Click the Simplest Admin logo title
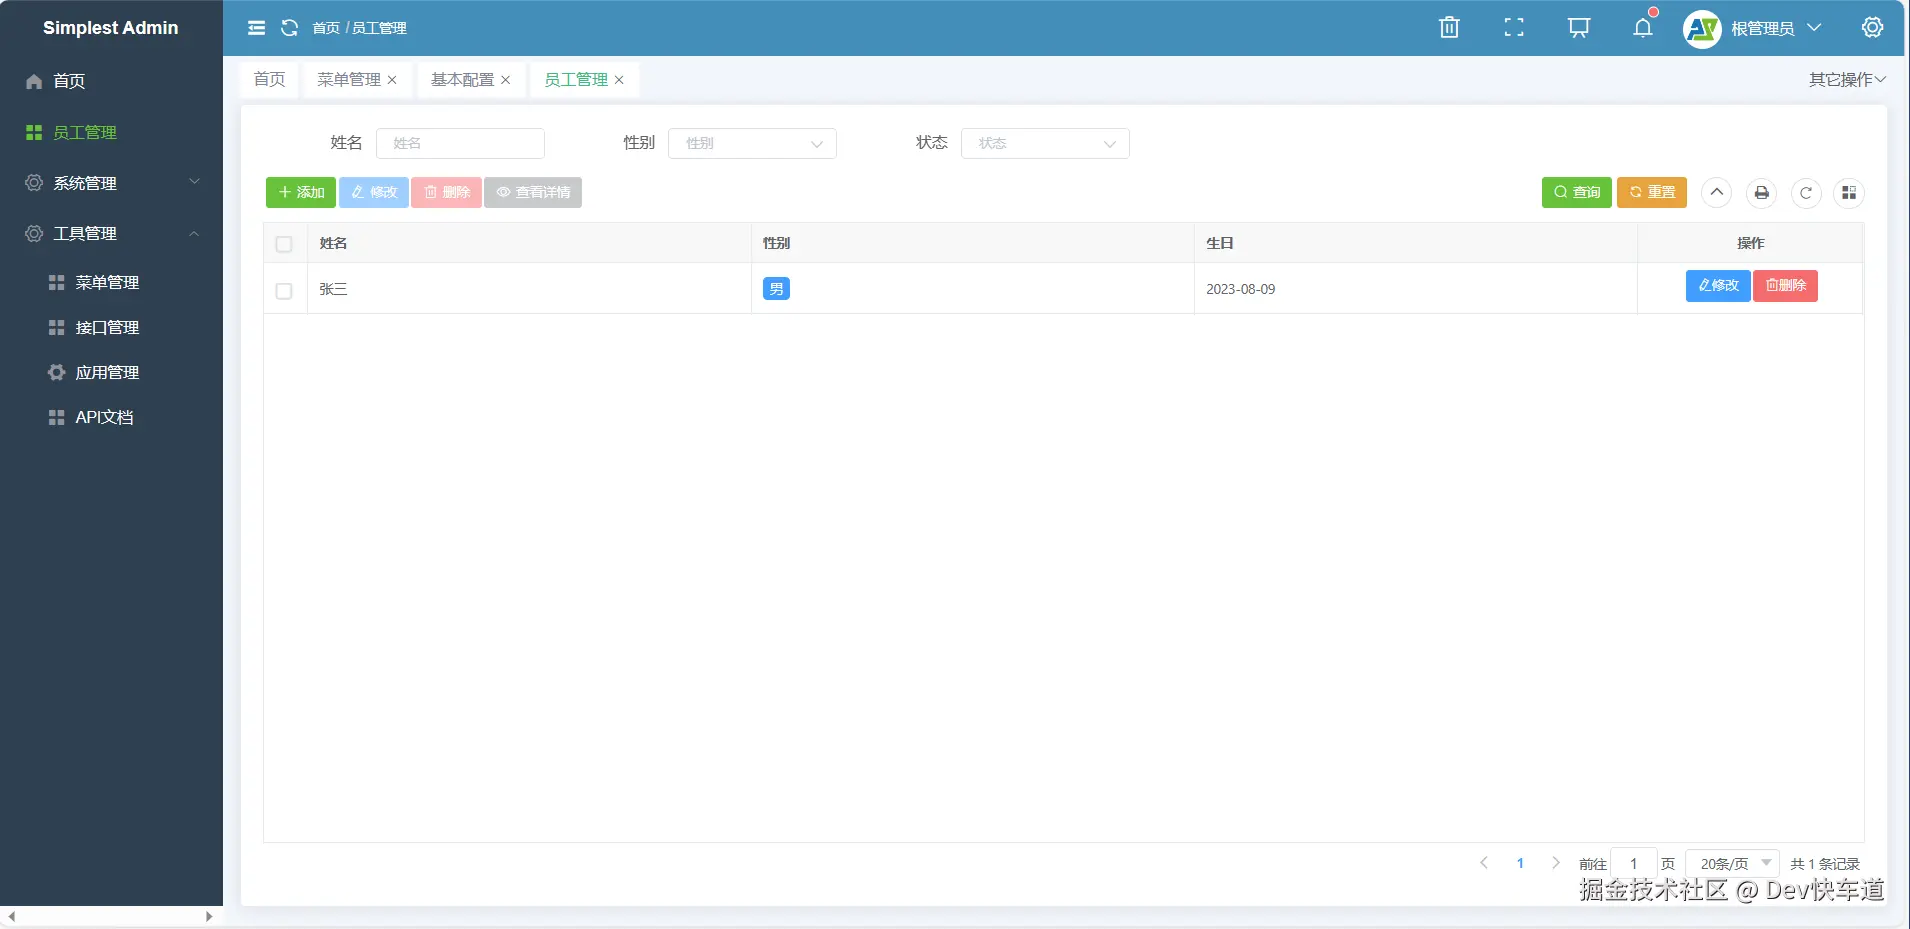Viewport: 1910px width, 929px height. click(x=111, y=28)
